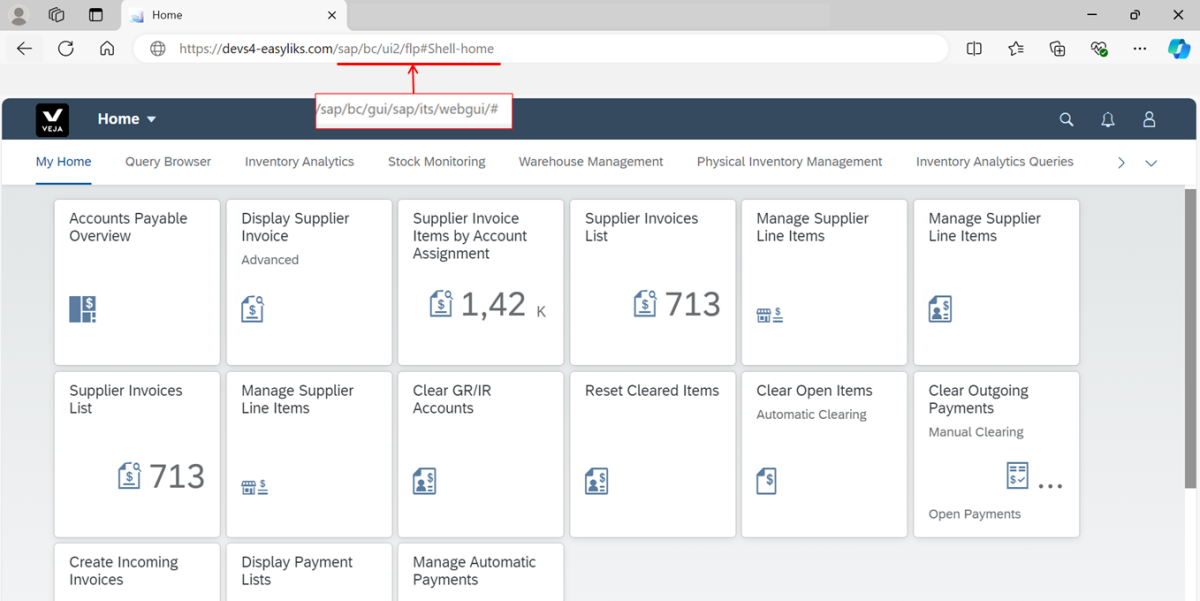Open the SAP search magnifier
Image resolution: width=1200 pixels, height=601 pixels.
[x=1066, y=118]
